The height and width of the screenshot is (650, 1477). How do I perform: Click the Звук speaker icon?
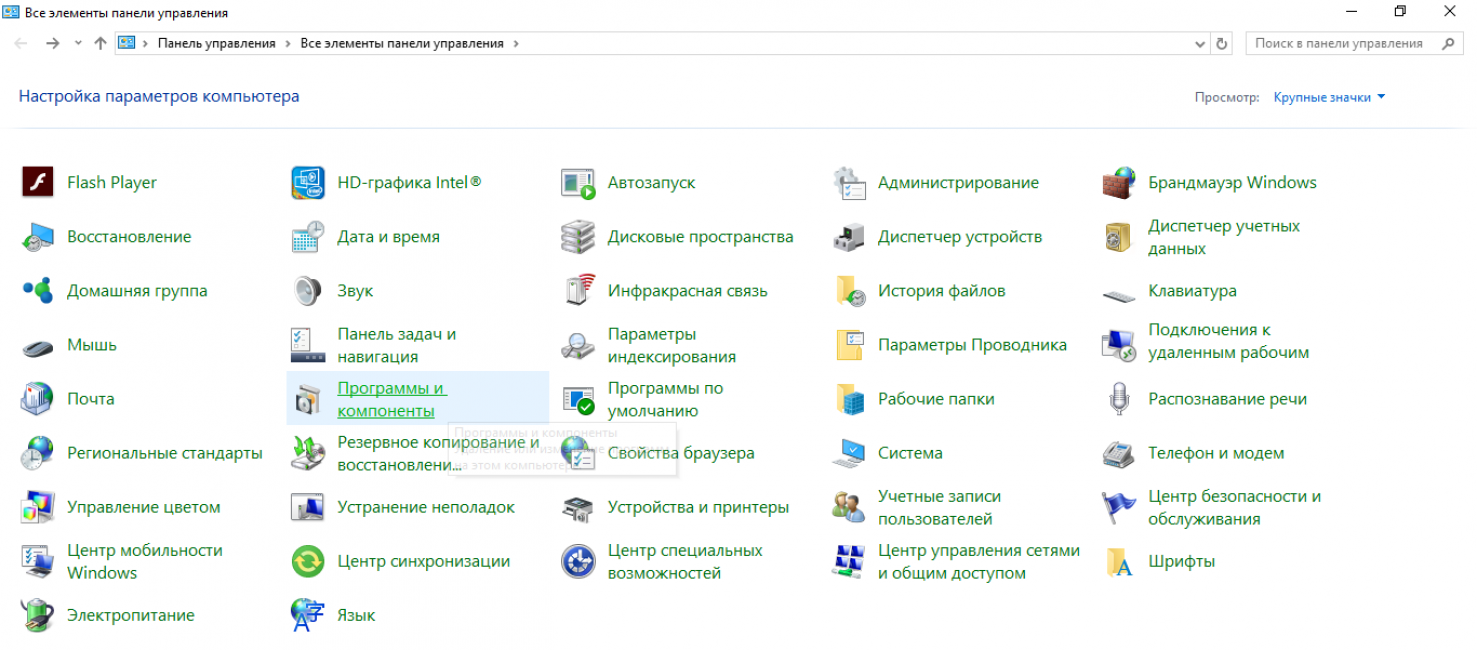click(308, 291)
